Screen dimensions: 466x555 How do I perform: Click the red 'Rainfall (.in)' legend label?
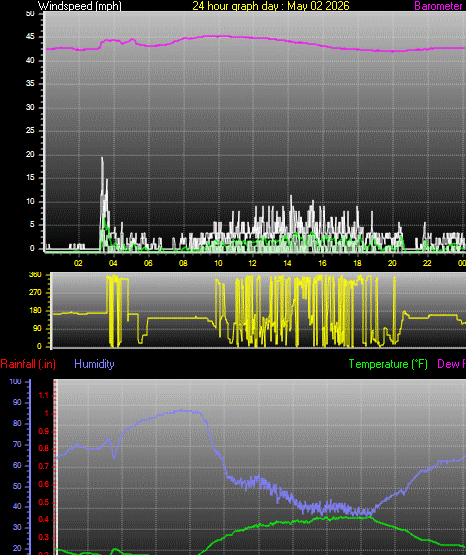28,364
